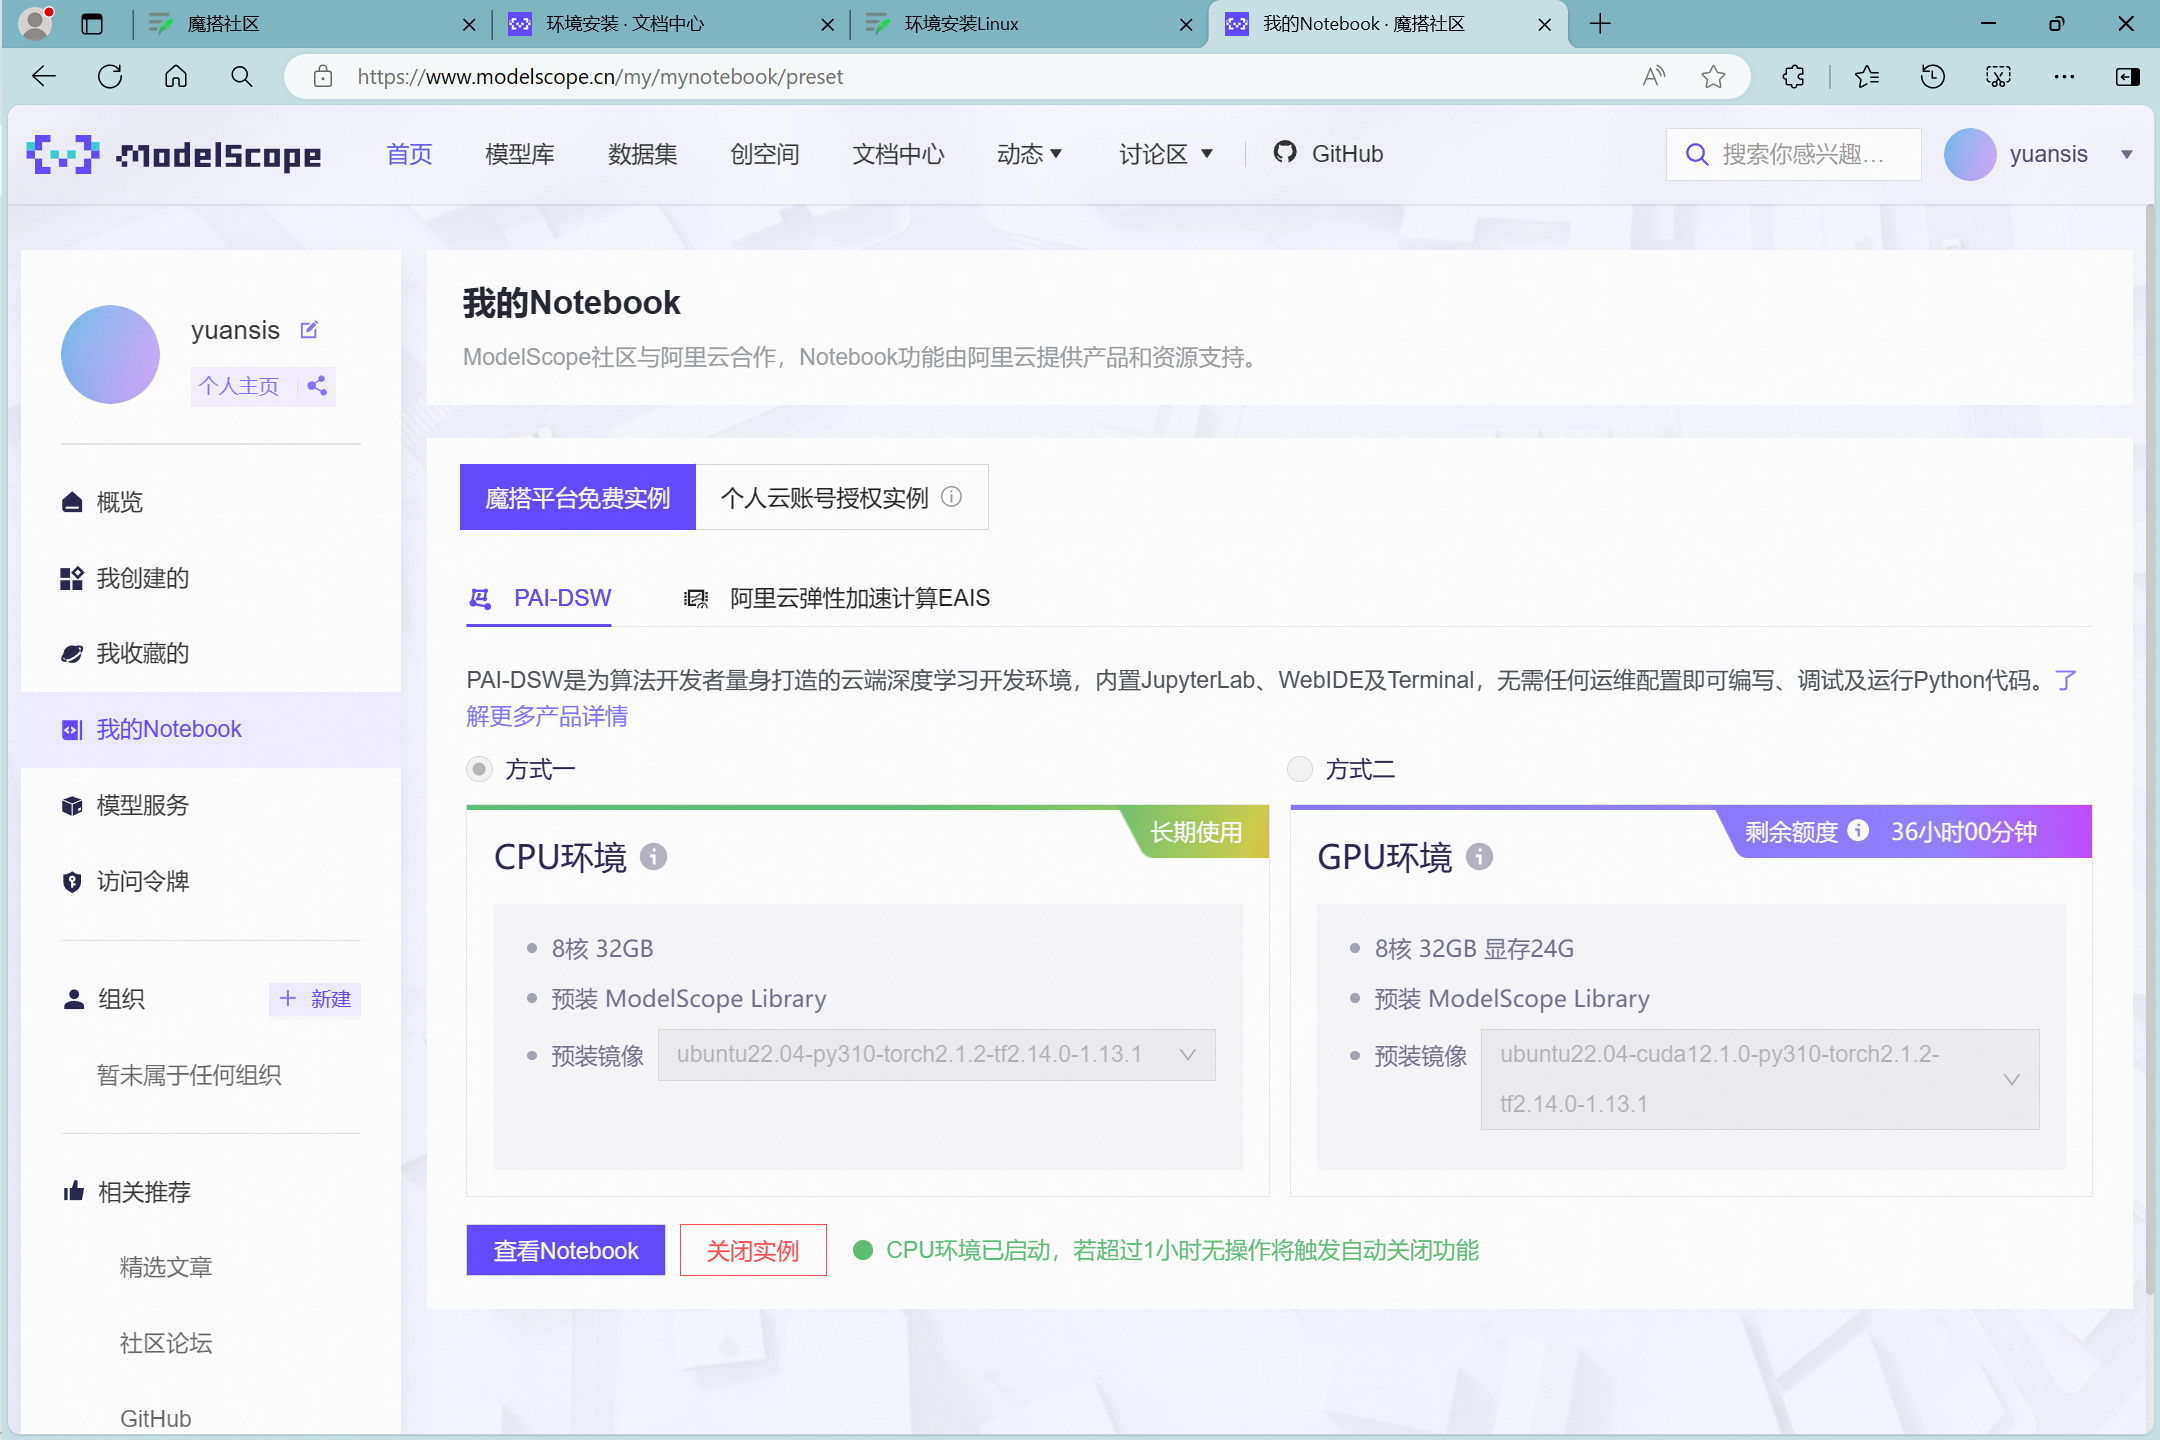2160x1440 pixels.
Task: Open 文档中心 in the top navigation
Action: (898, 154)
